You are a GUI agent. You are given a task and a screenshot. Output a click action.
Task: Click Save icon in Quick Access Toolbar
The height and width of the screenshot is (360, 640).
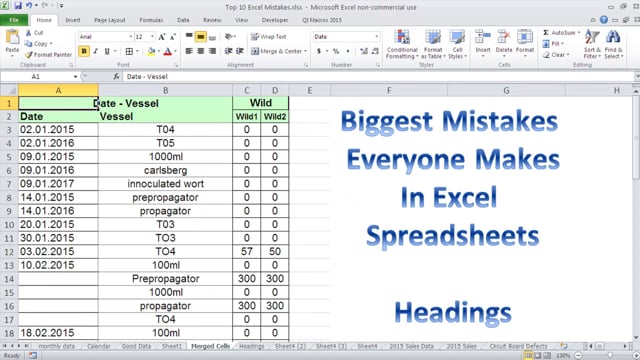18,6
